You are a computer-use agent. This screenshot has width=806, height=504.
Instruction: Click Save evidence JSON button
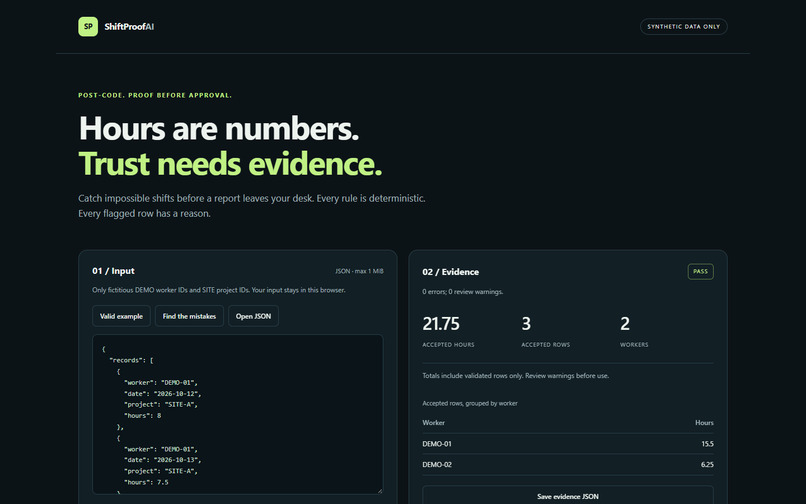tap(567, 496)
